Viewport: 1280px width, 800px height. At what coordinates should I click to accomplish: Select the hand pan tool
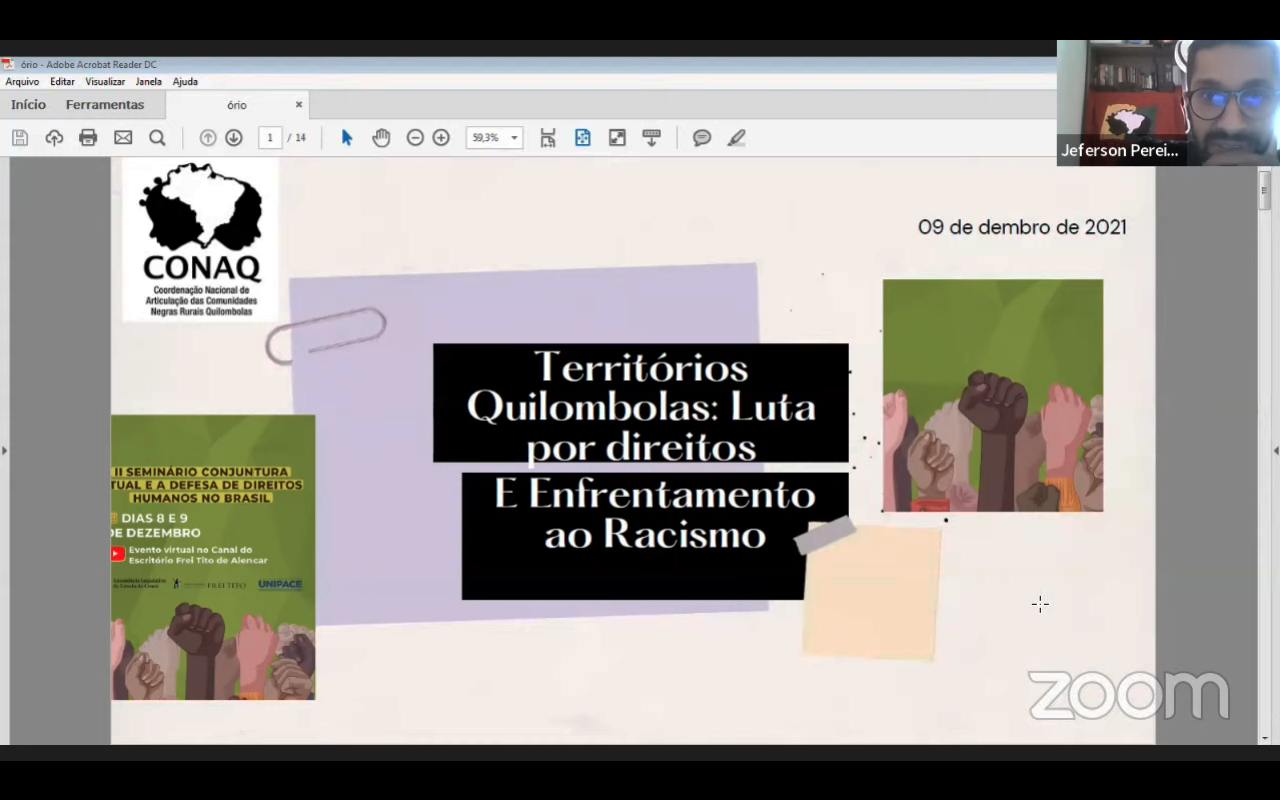point(381,138)
